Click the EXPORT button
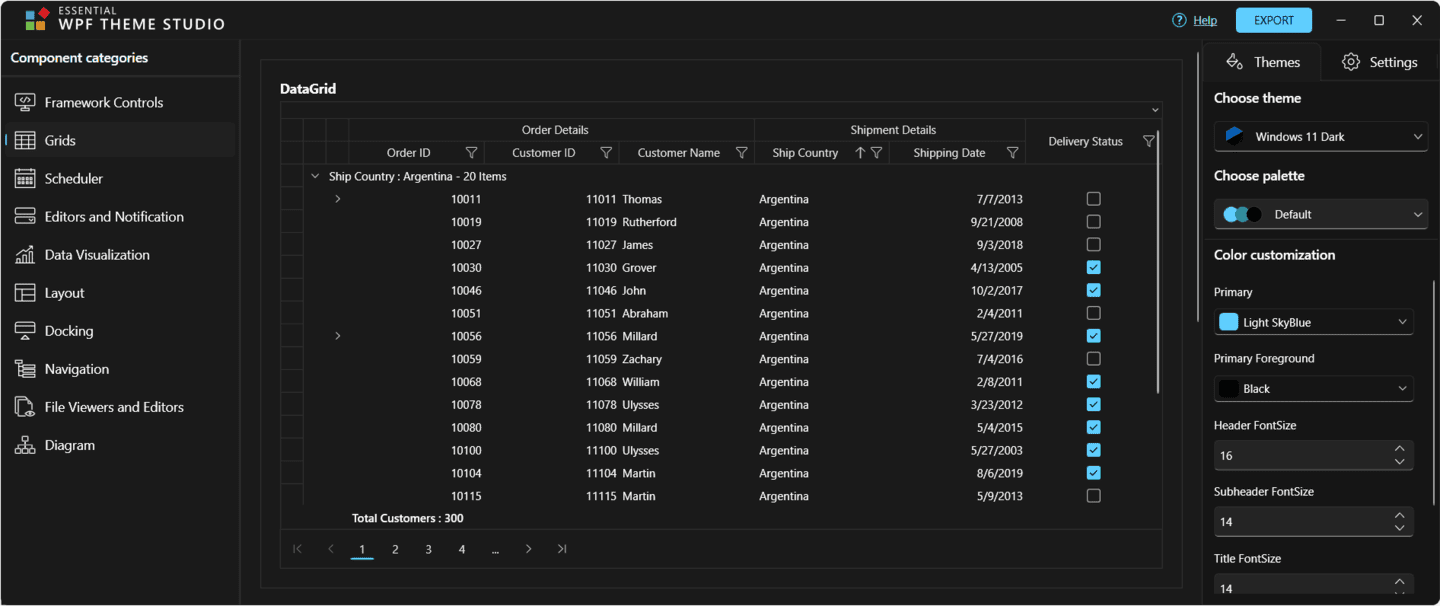 pyautogui.click(x=1273, y=19)
